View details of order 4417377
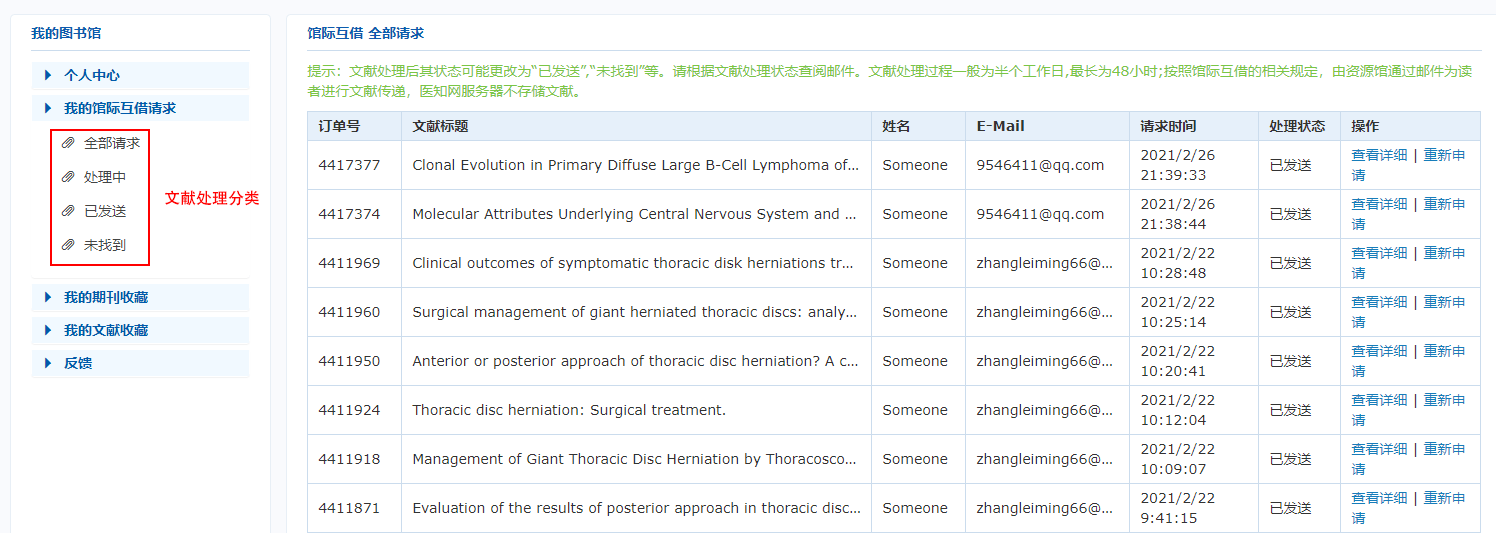The height and width of the screenshot is (533, 1496). point(1379,155)
